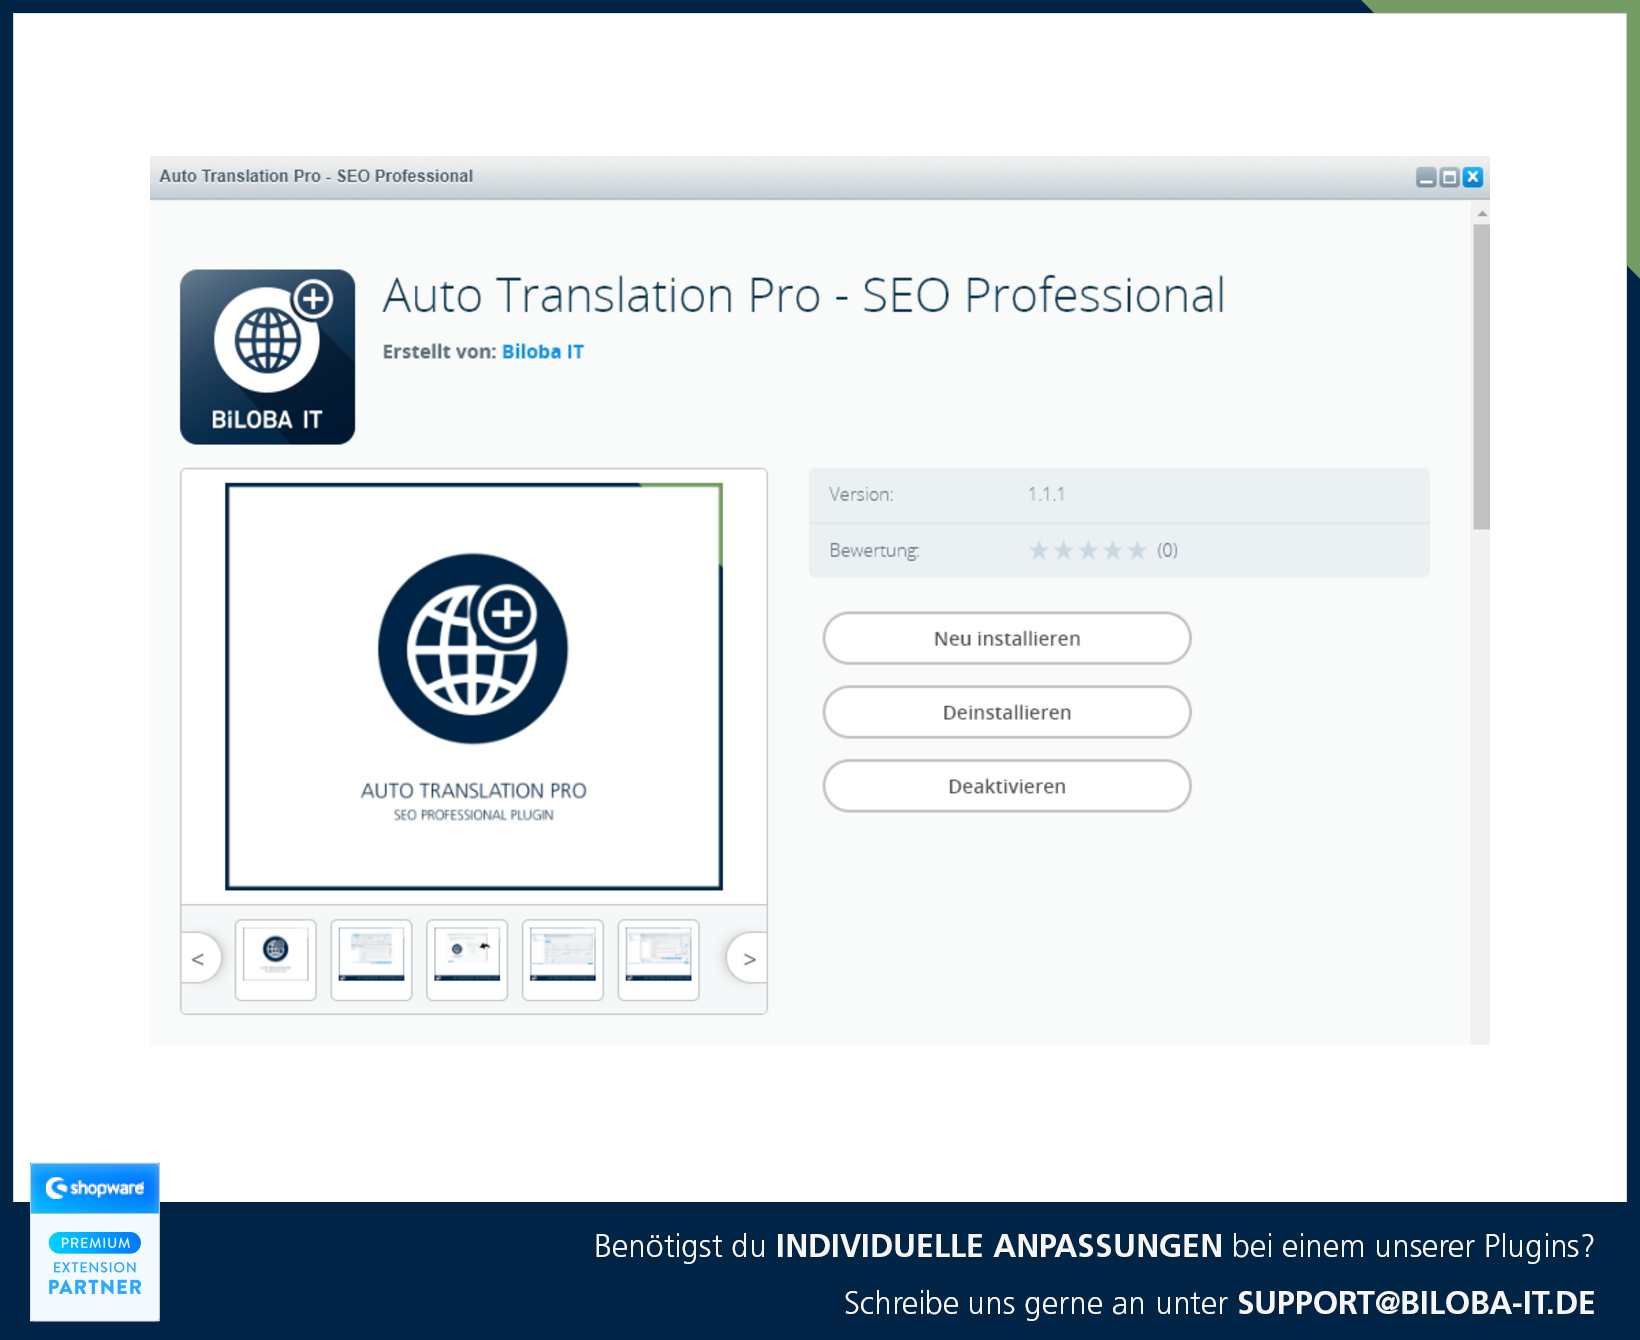
Task: Click the Neu installieren button
Action: (1006, 638)
